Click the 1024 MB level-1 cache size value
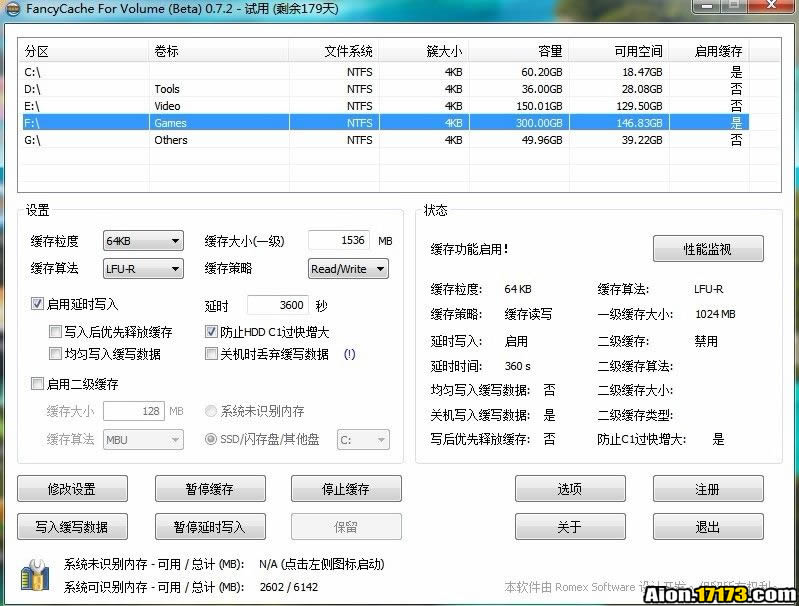The width and height of the screenshot is (799, 606). click(715, 314)
